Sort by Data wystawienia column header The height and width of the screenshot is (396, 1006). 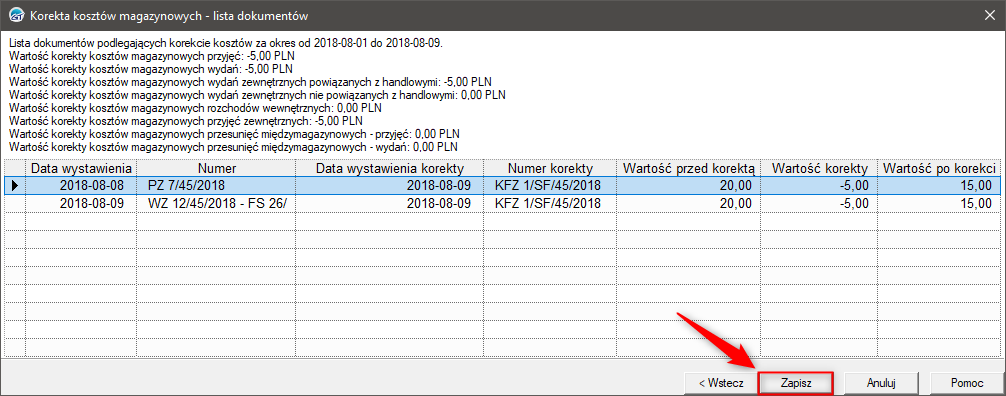point(81,168)
